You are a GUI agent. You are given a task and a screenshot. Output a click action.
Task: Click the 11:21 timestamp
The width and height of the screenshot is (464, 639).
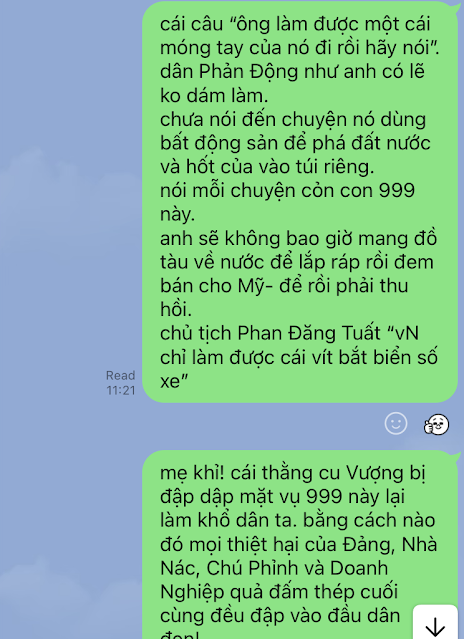coord(121,390)
